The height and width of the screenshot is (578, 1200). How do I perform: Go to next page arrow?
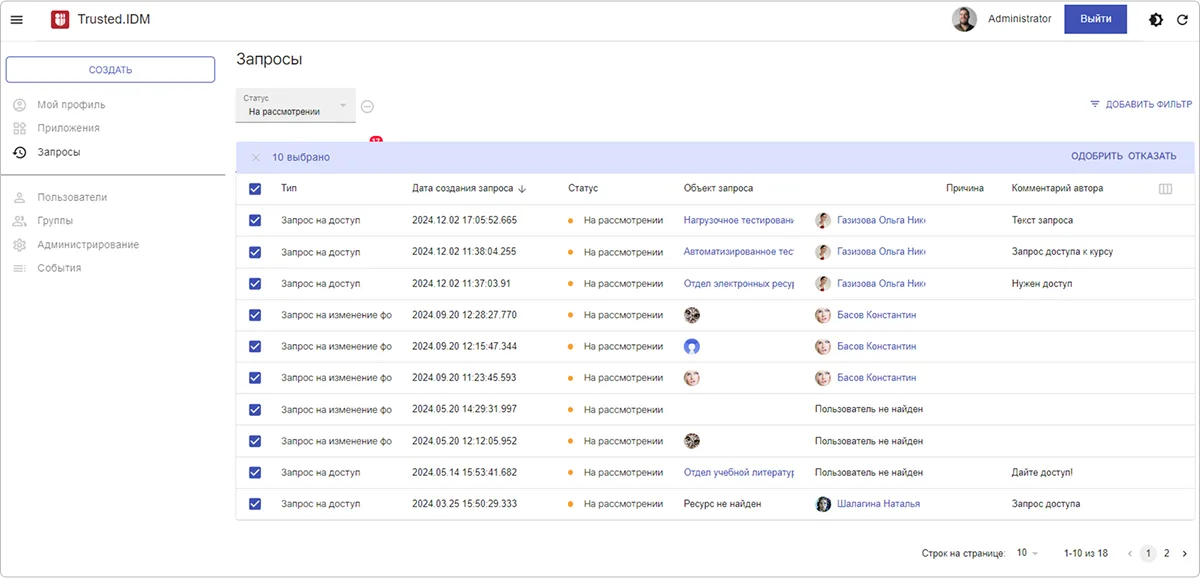1185,553
